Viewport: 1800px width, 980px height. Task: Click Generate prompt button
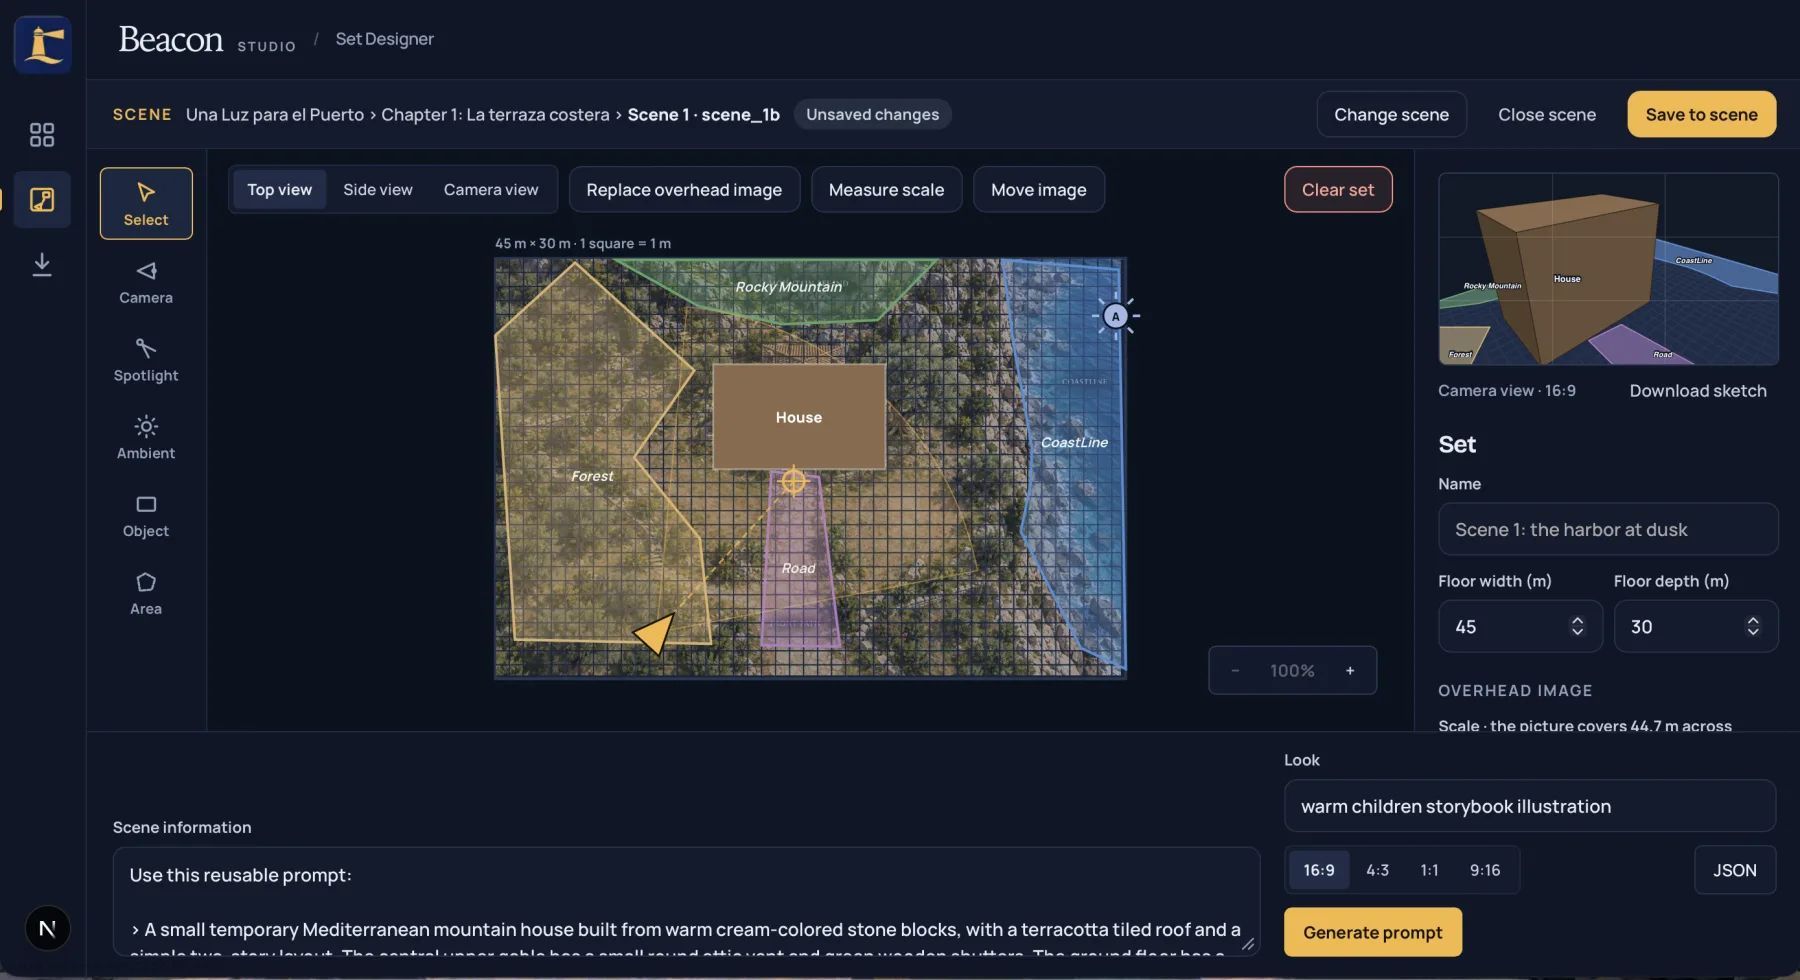(x=1373, y=932)
